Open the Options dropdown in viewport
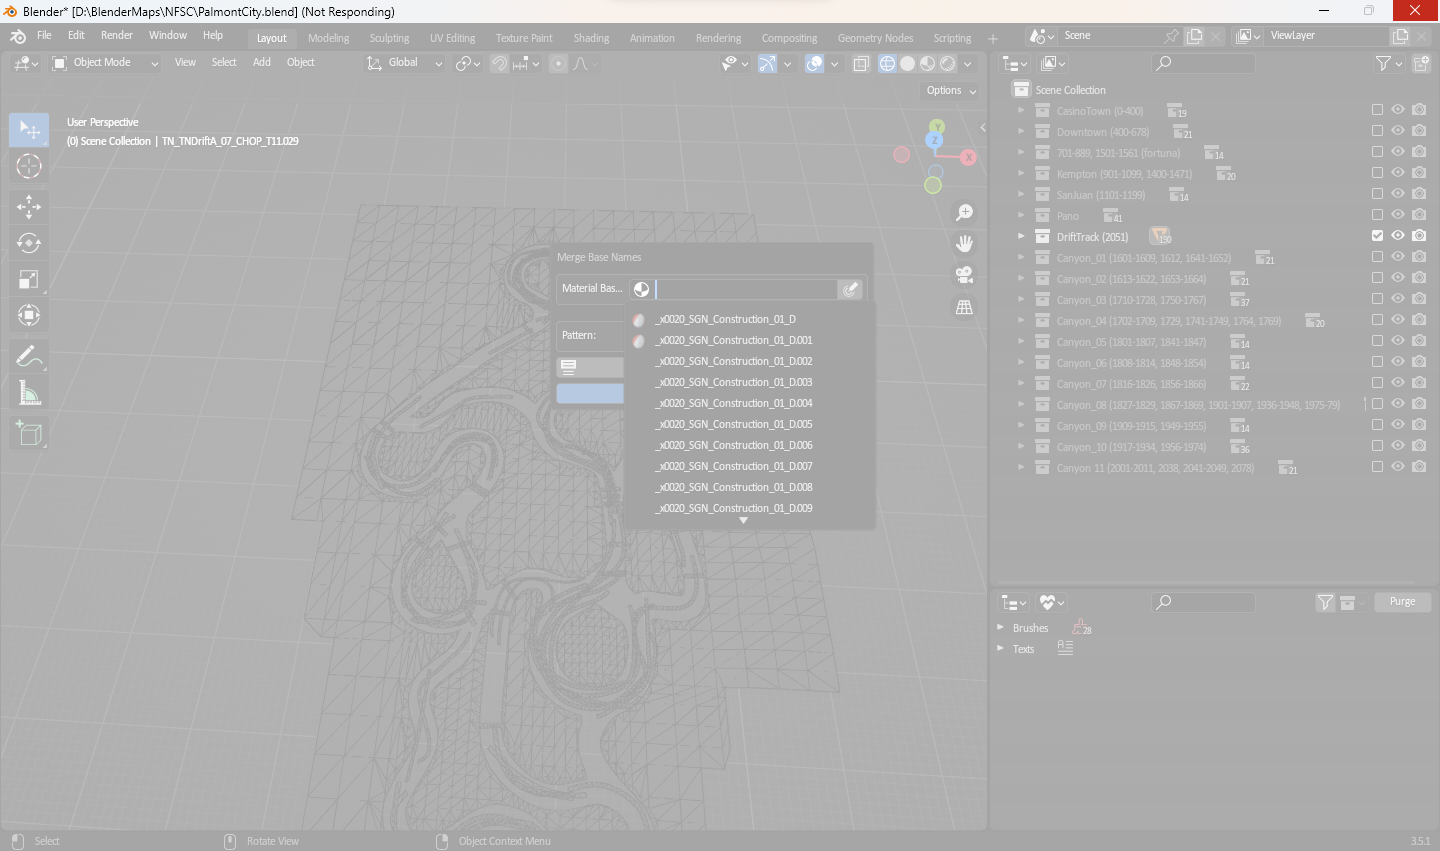 tap(951, 90)
